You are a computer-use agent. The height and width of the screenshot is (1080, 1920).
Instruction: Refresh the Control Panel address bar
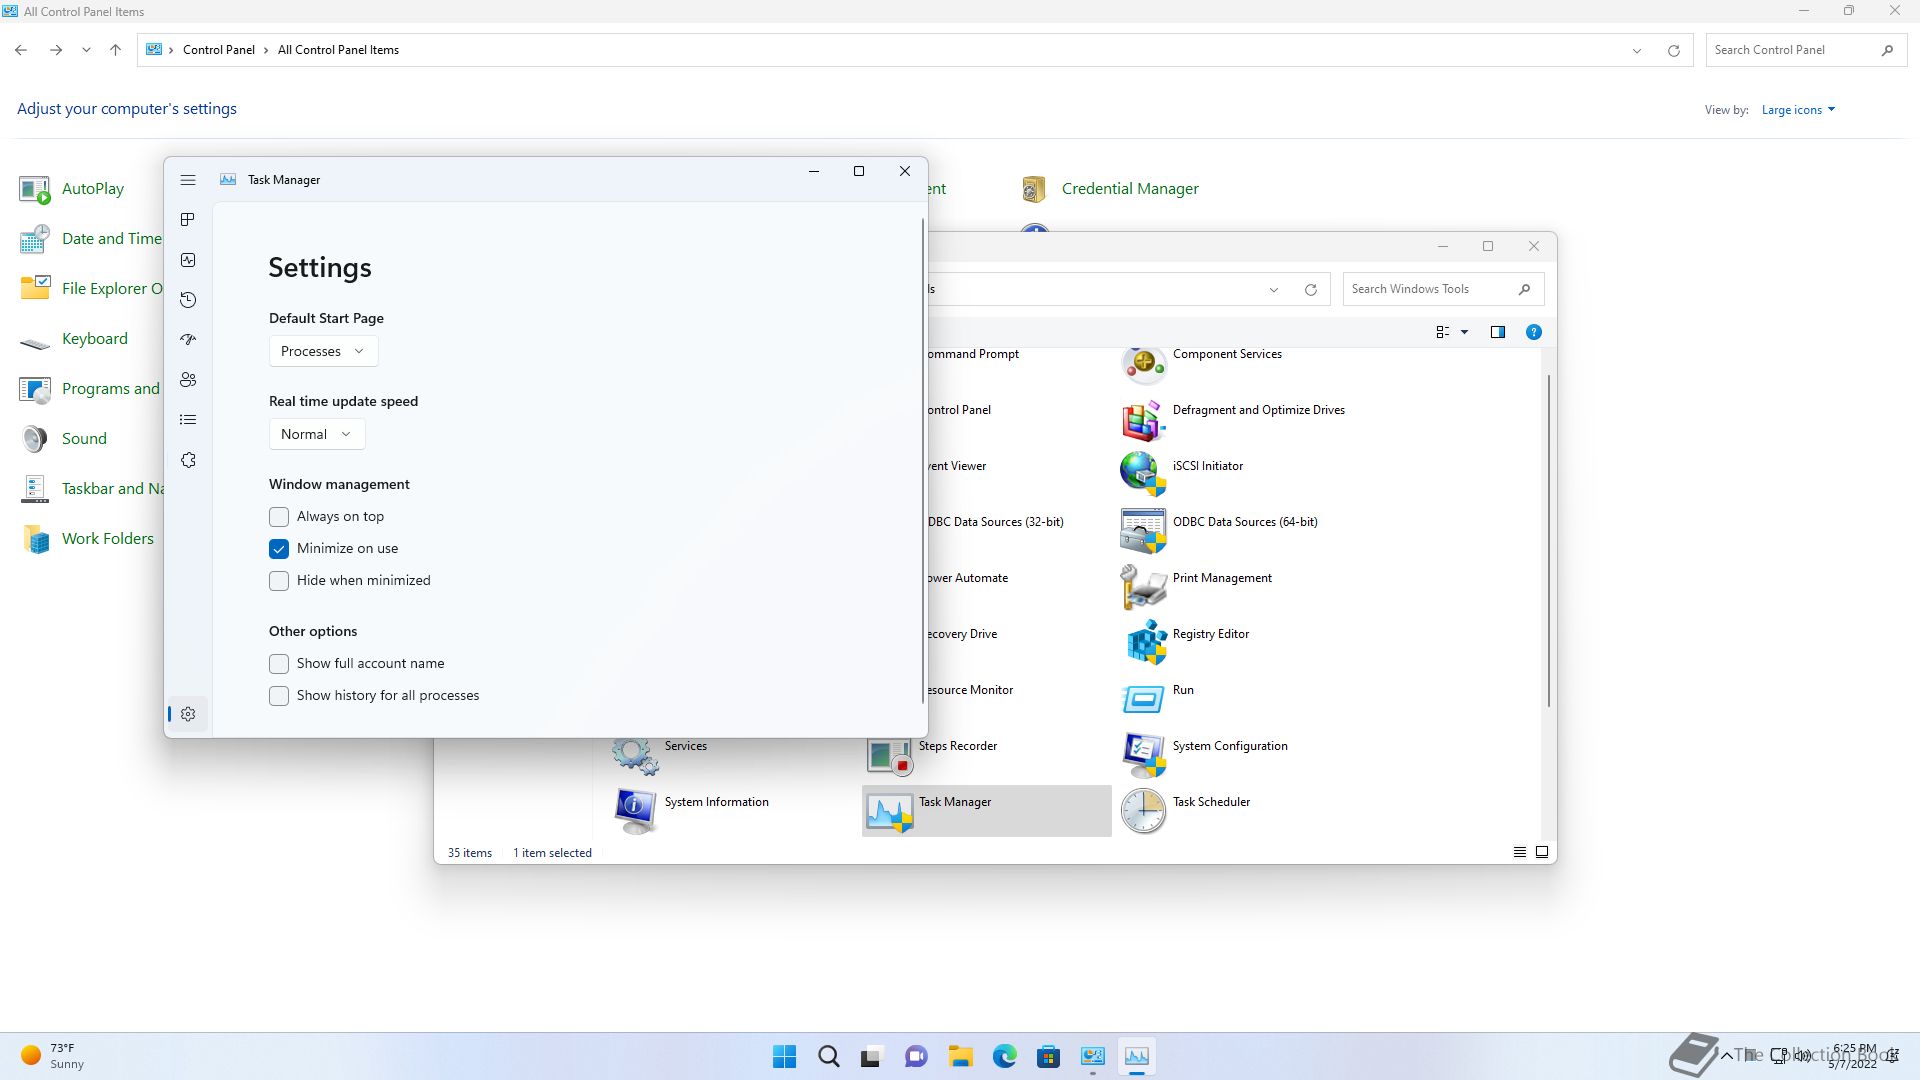click(x=1673, y=50)
